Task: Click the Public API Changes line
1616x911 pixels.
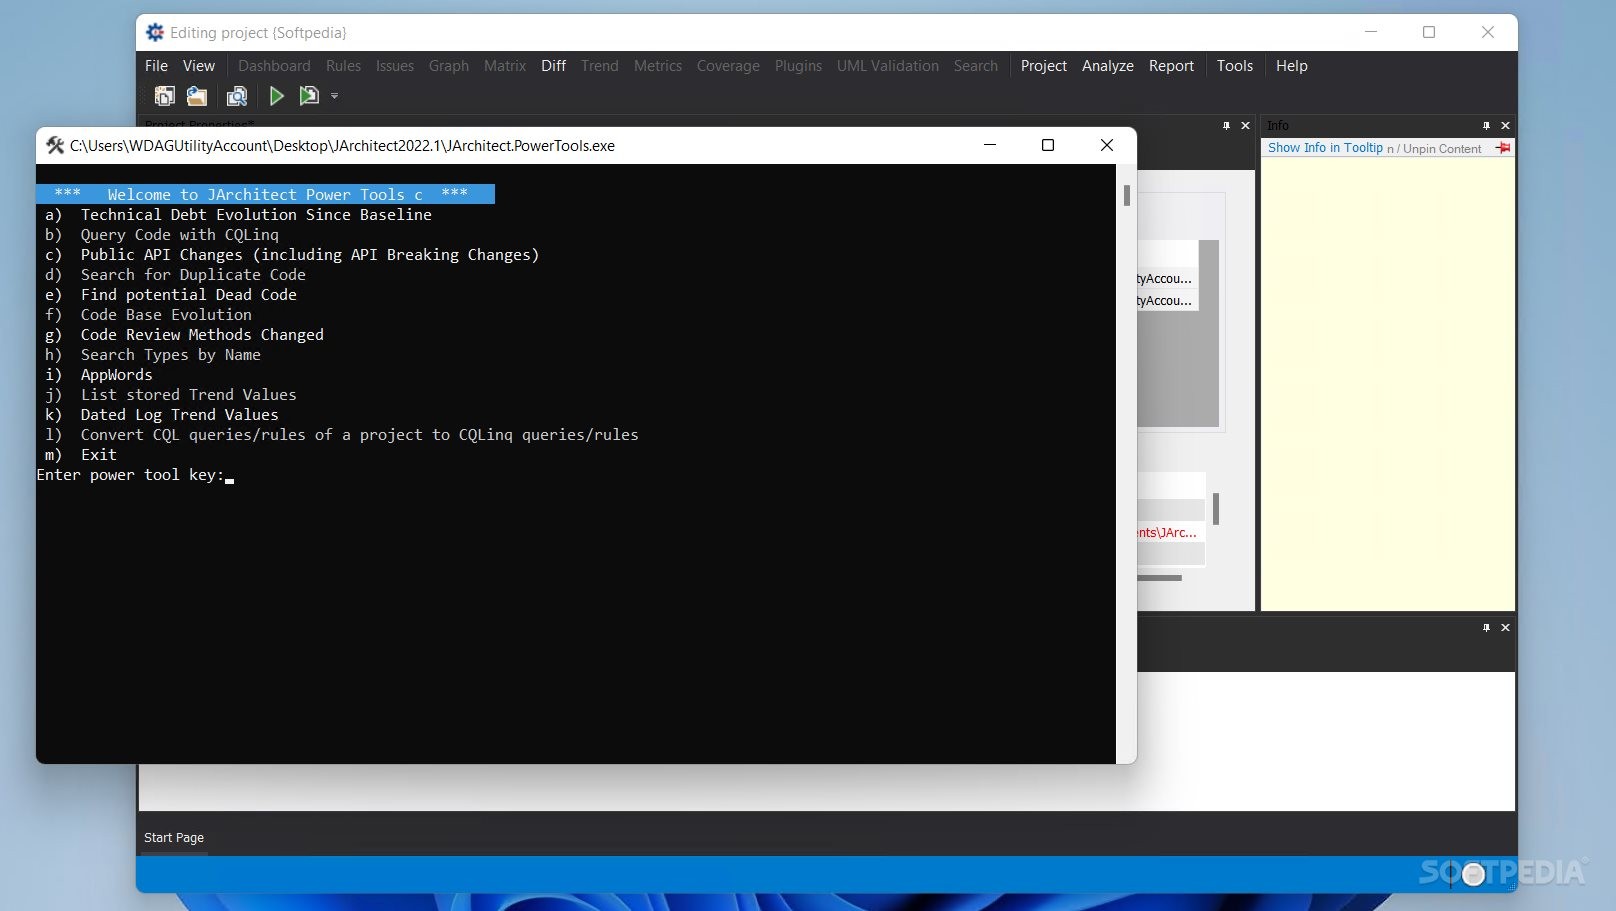Action: pos(292,255)
